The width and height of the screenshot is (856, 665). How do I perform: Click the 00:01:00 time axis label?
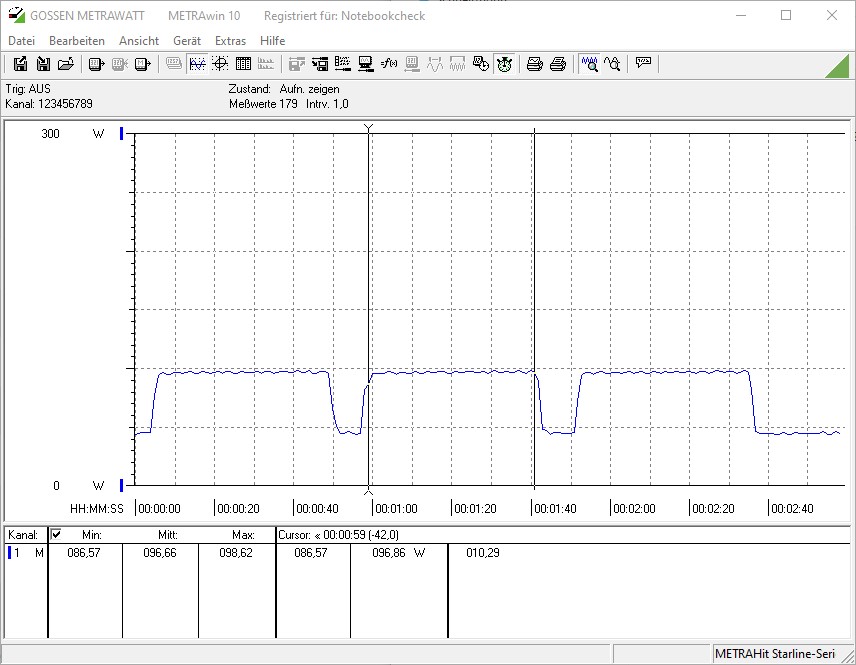click(396, 508)
